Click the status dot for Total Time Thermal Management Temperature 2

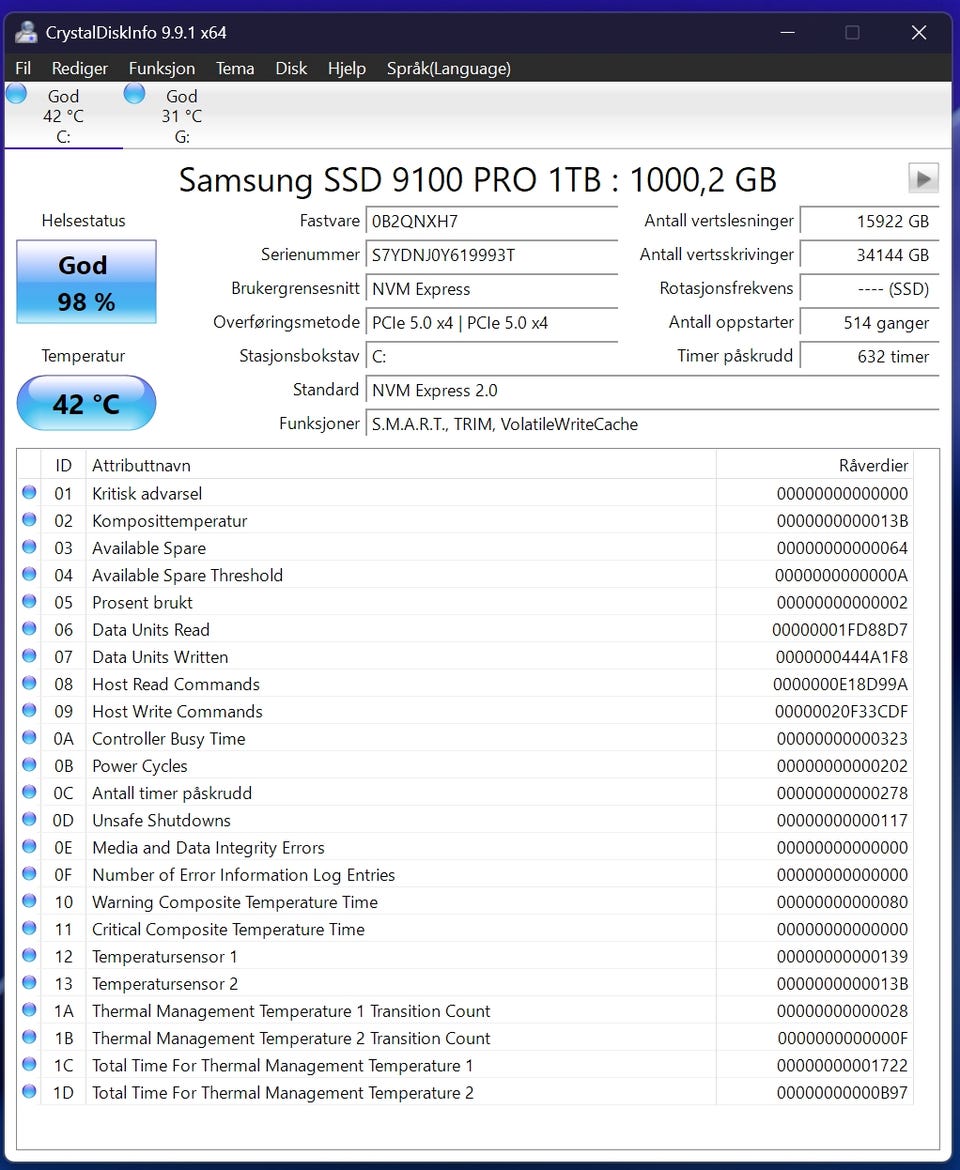point(29,1091)
